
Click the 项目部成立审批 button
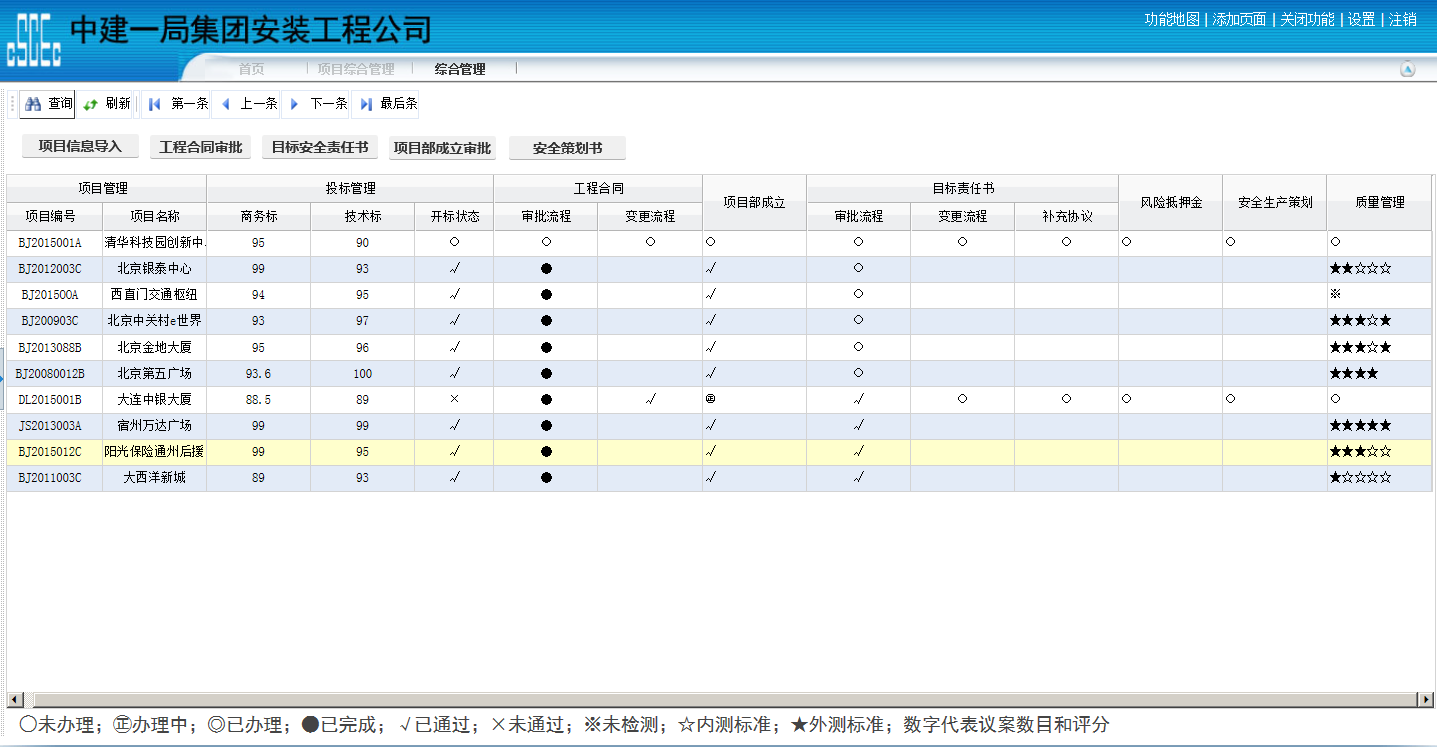[x=443, y=147]
